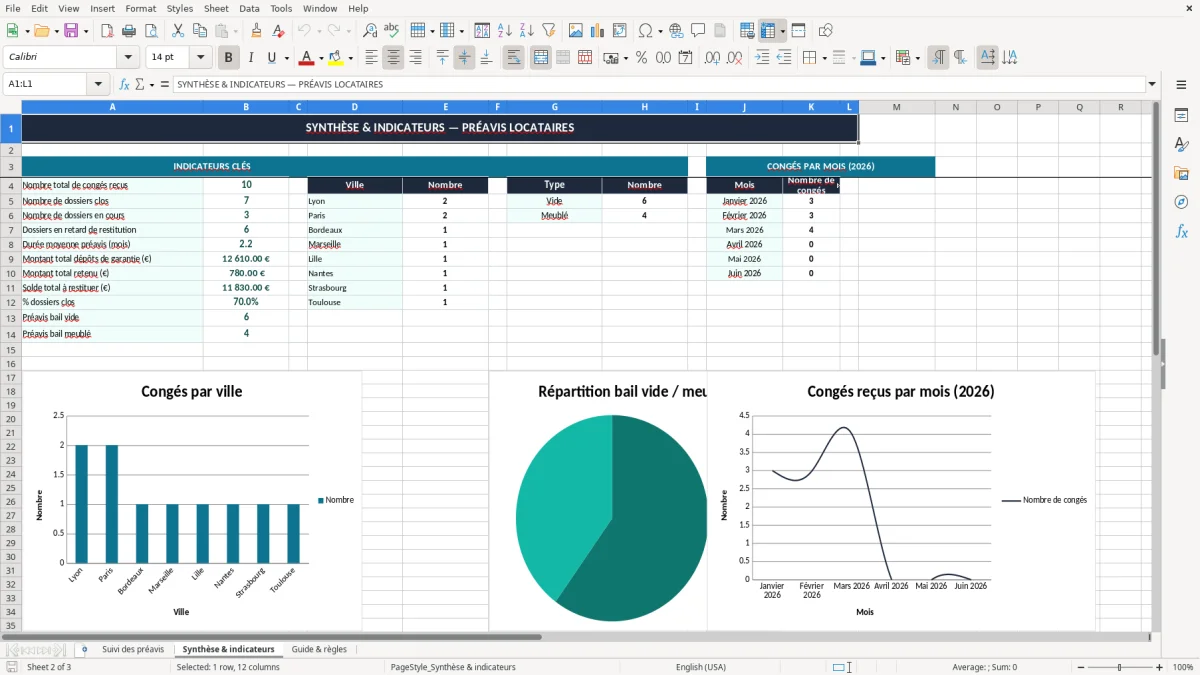
Task: Insert or edit Pivot Table
Action: tap(619, 31)
